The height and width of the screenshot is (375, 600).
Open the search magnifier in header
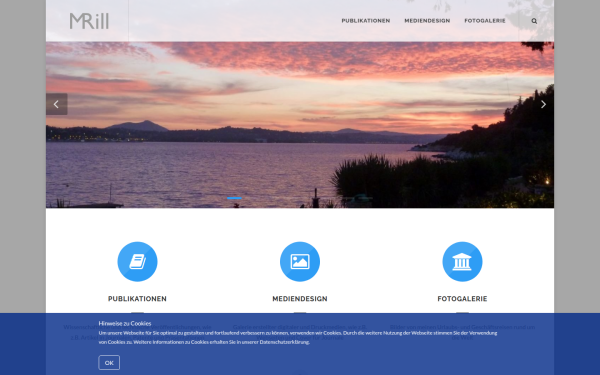[534, 21]
